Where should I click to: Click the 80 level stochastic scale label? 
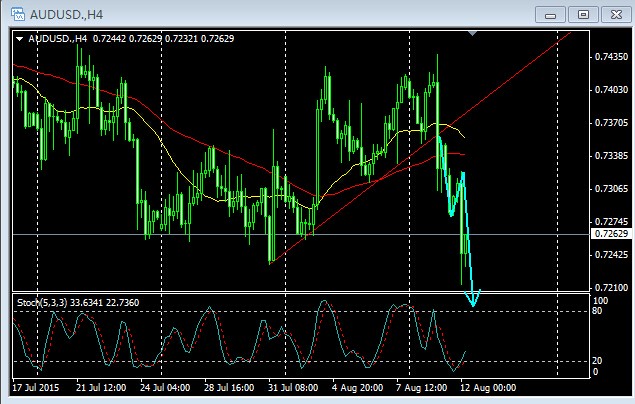click(x=597, y=311)
